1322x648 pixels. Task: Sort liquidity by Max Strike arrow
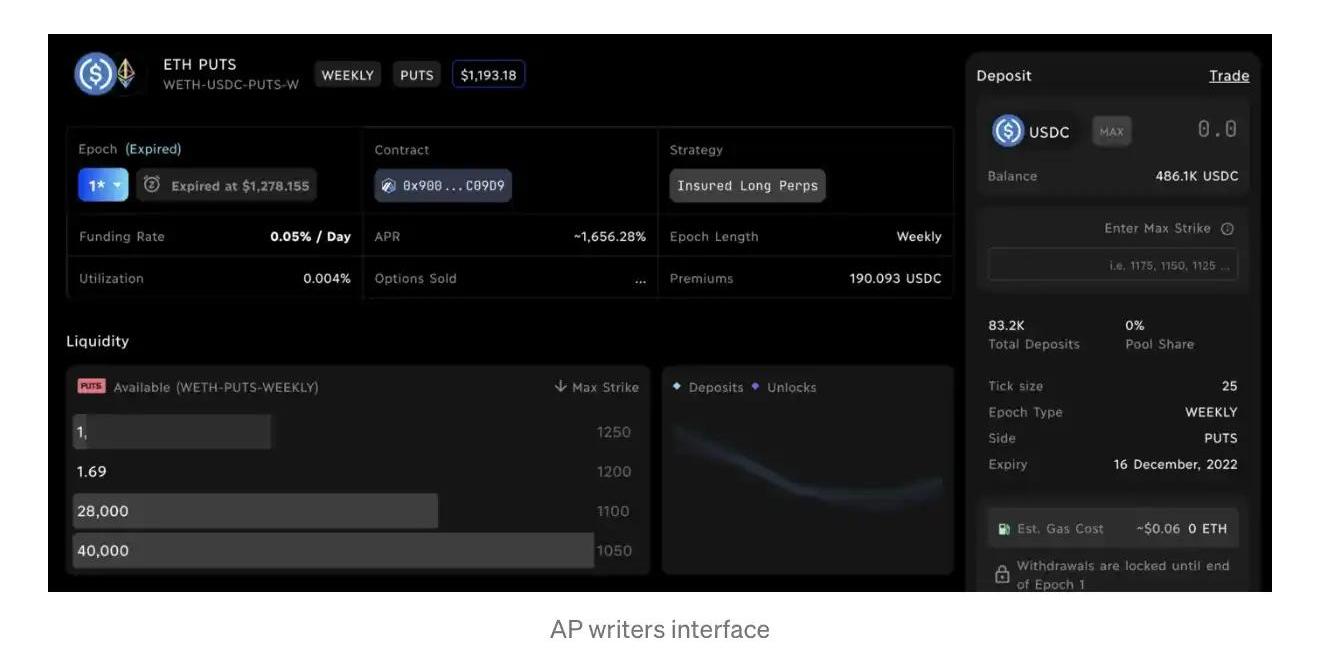click(x=560, y=387)
